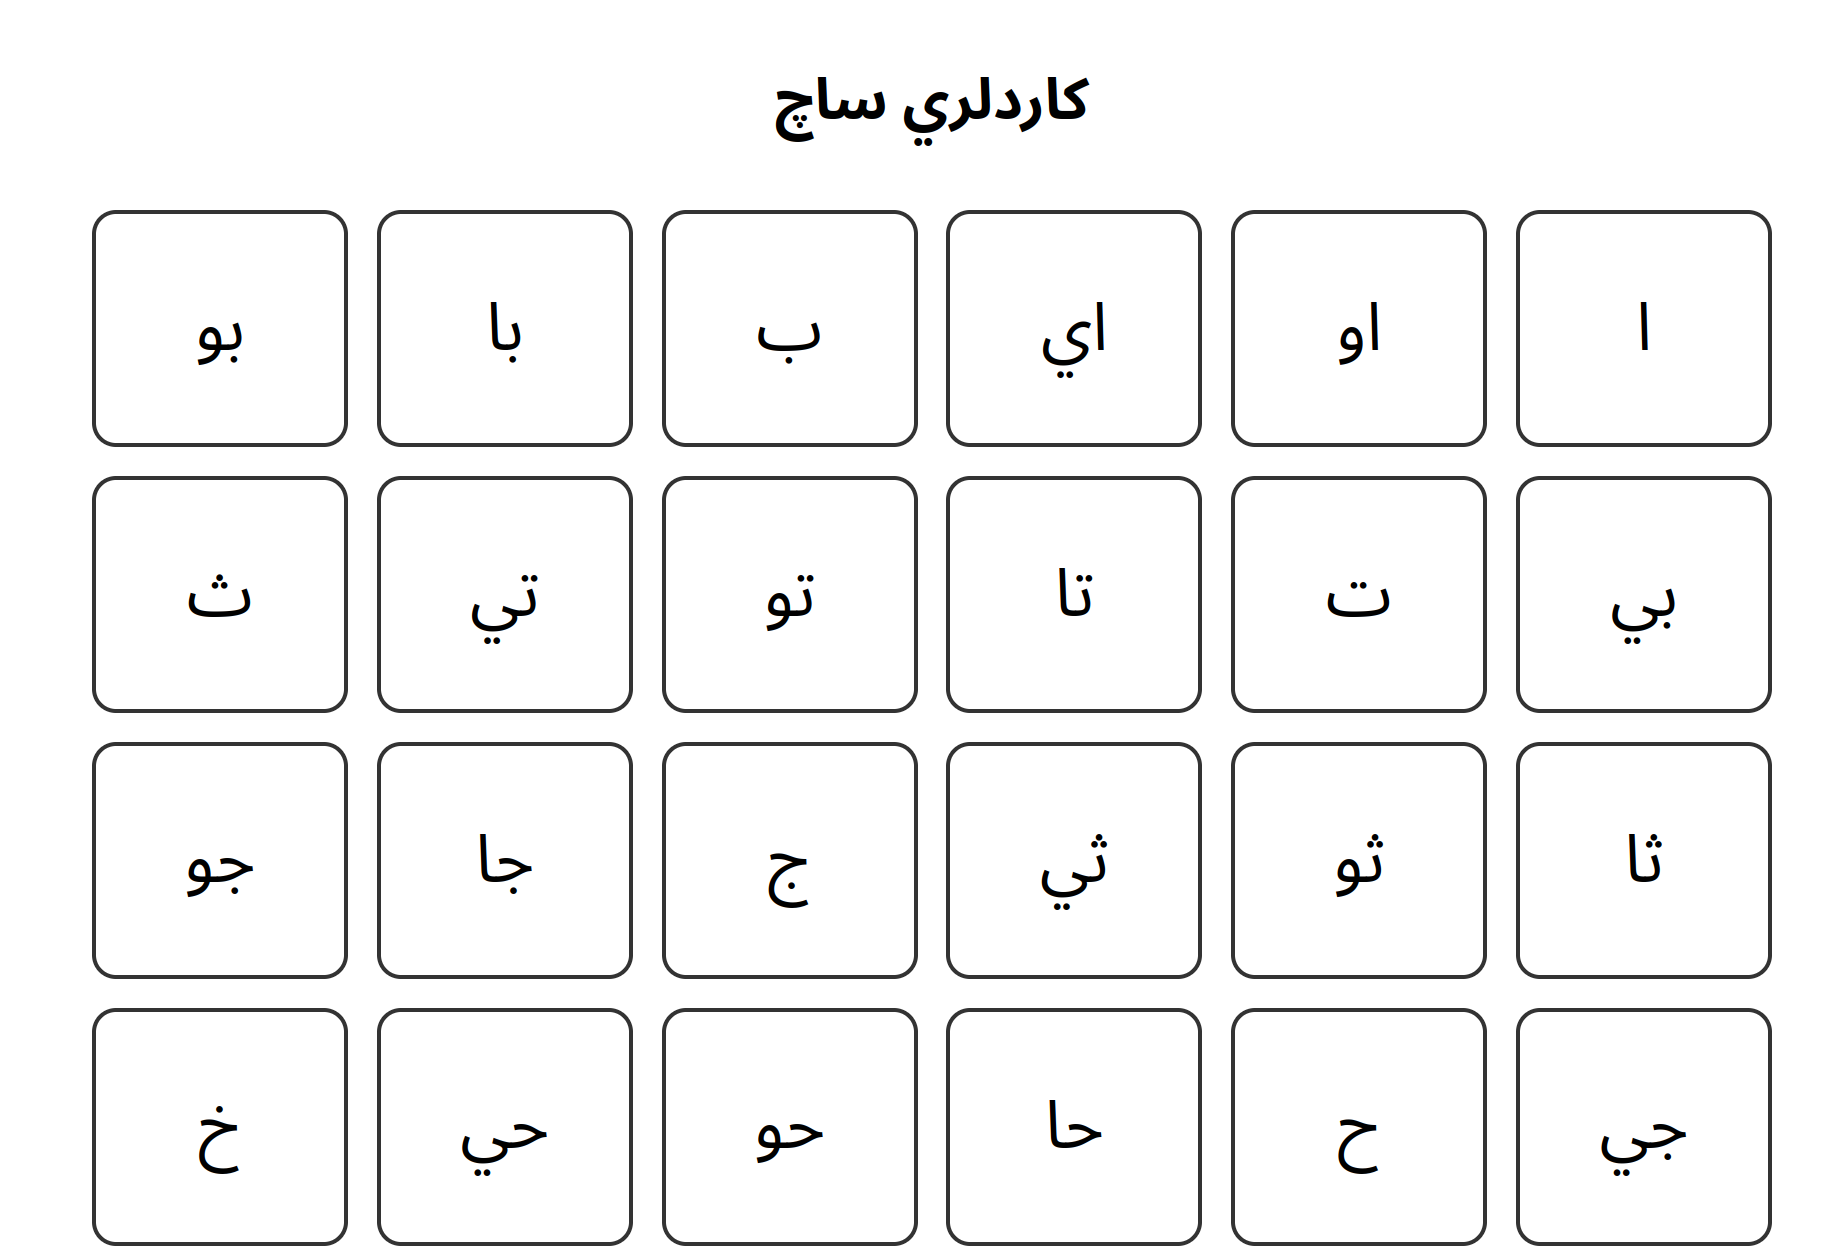Tap the ثو card
The height and width of the screenshot is (1249, 1833).
click(x=1358, y=860)
